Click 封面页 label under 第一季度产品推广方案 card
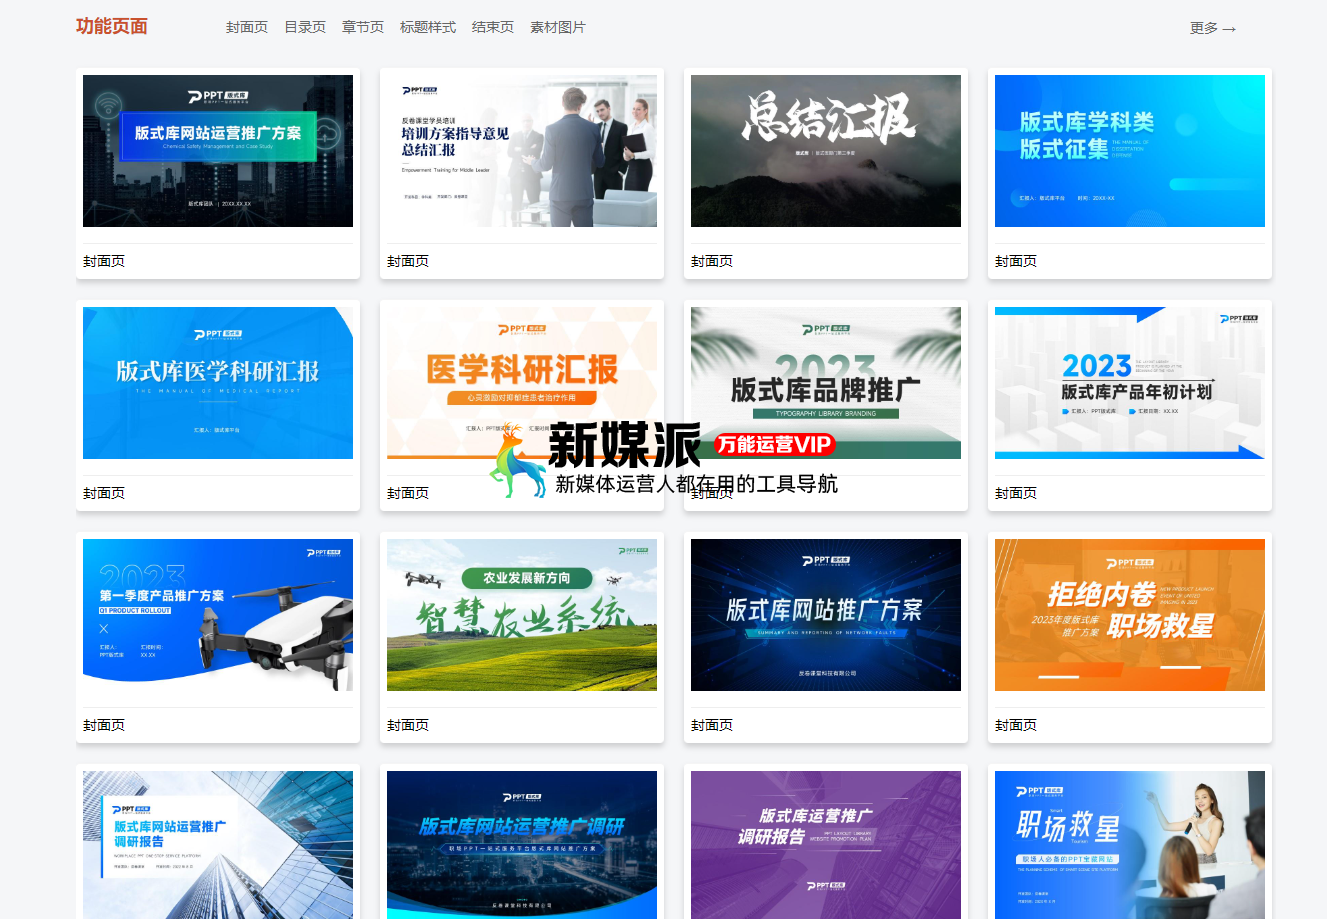The width and height of the screenshot is (1327, 919). pyautogui.click(x=104, y=725)
